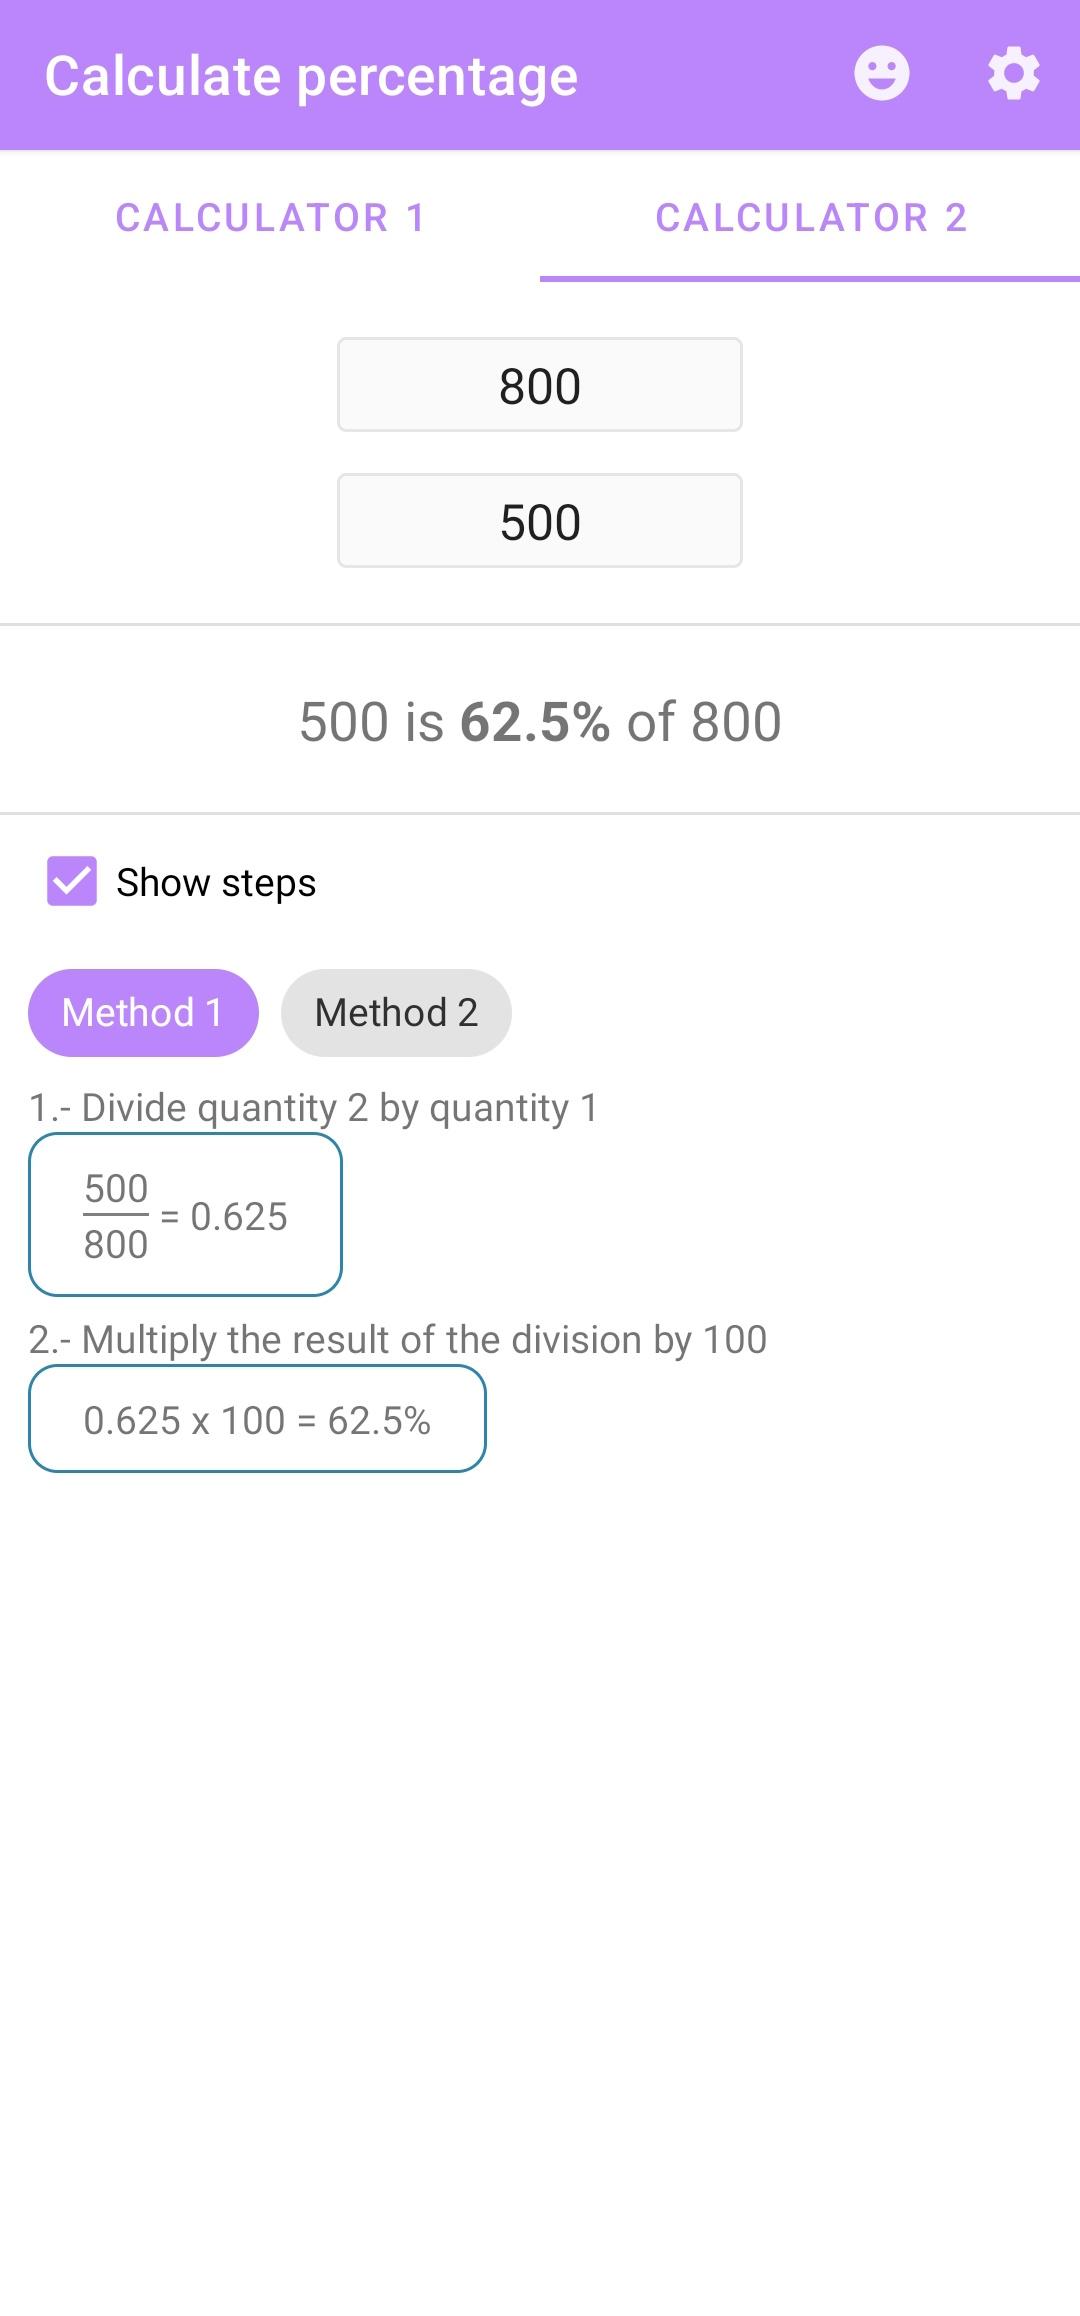Switch to the Method 2 chip
This screenshot has height=2316, width=1080.
pos(396,1013)
